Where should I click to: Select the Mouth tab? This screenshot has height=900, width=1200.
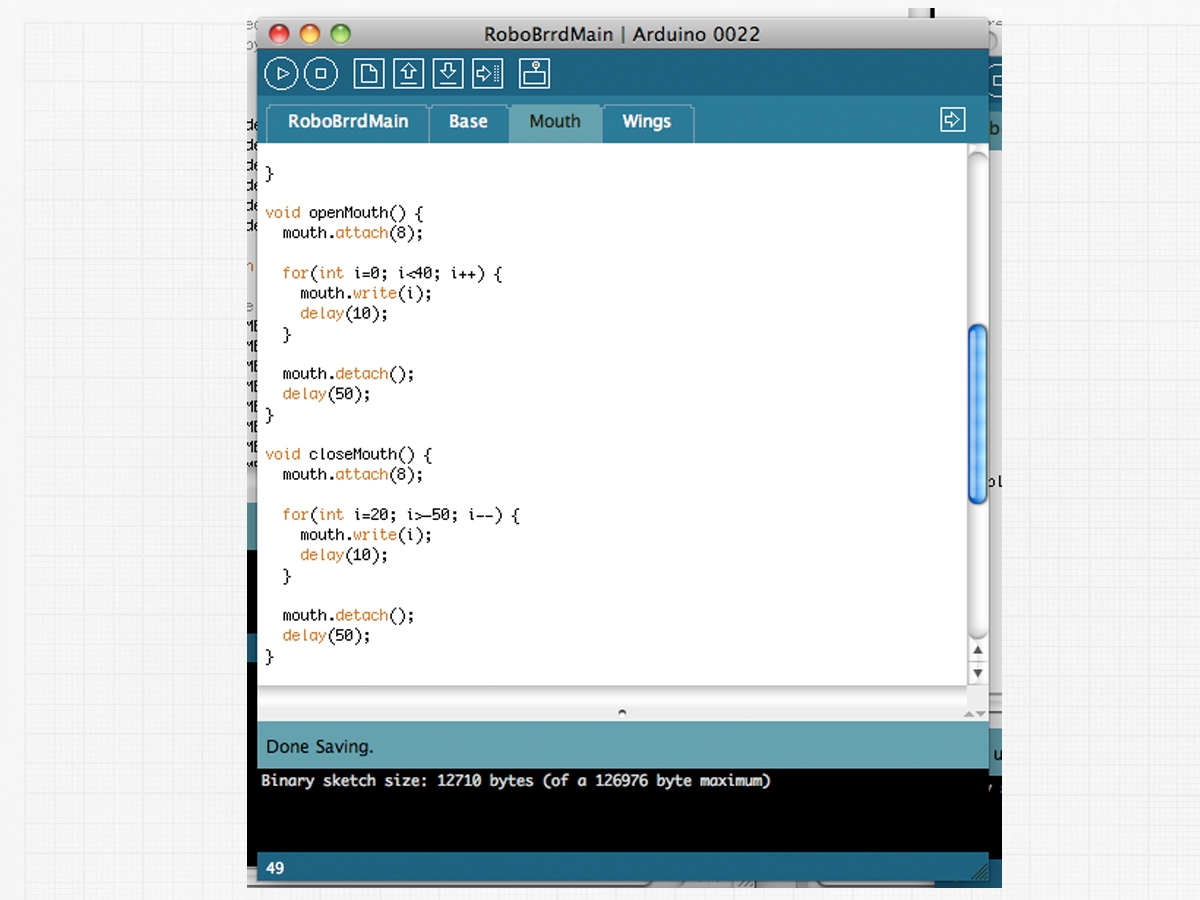point(555,122)
